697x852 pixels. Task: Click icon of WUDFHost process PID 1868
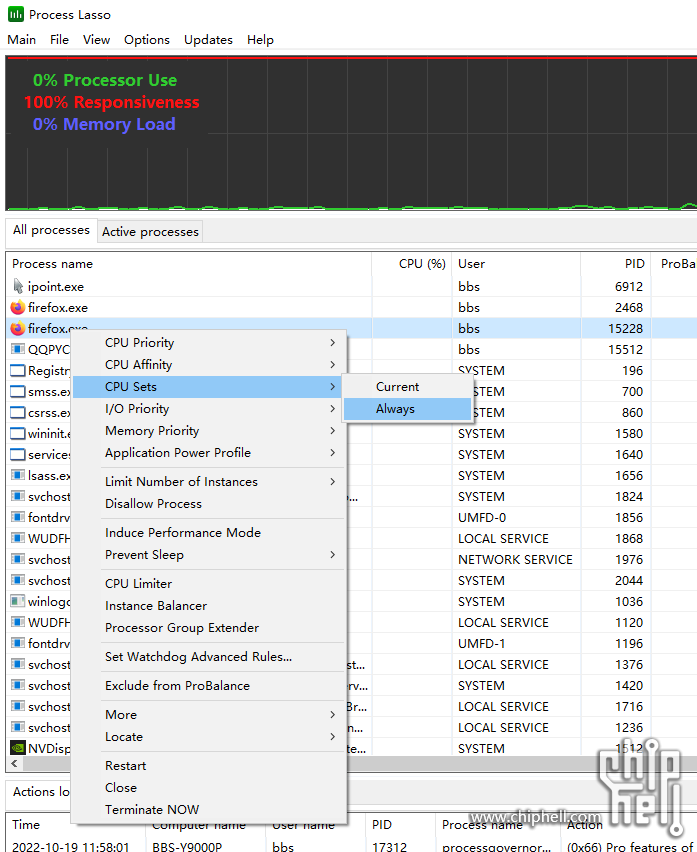point(18,538)
